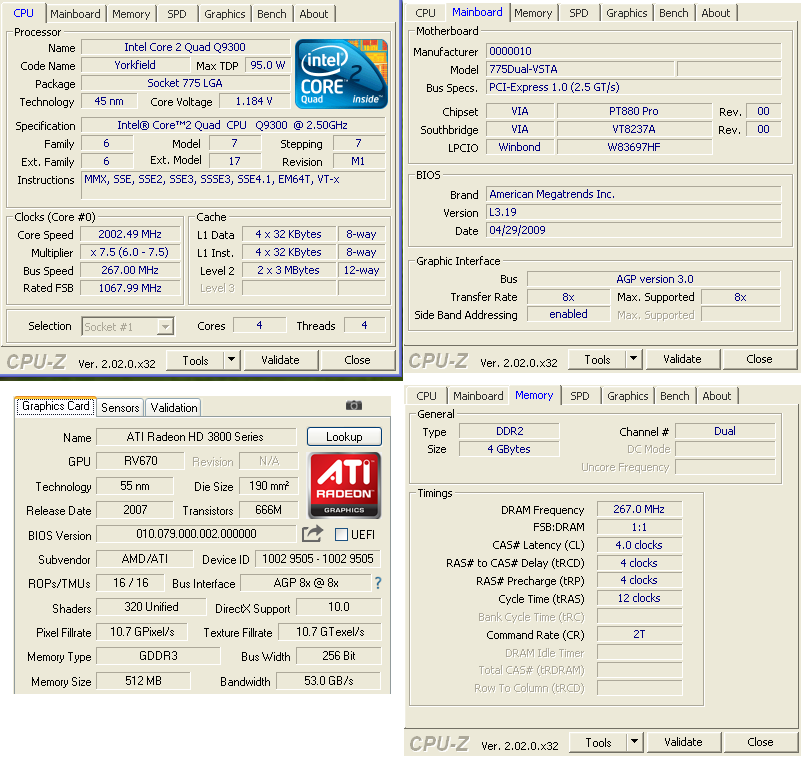This screenshot has height=757, width=802.
Task: Click the ATI Radeon Graphics logo
Action: tap(344, 485)
